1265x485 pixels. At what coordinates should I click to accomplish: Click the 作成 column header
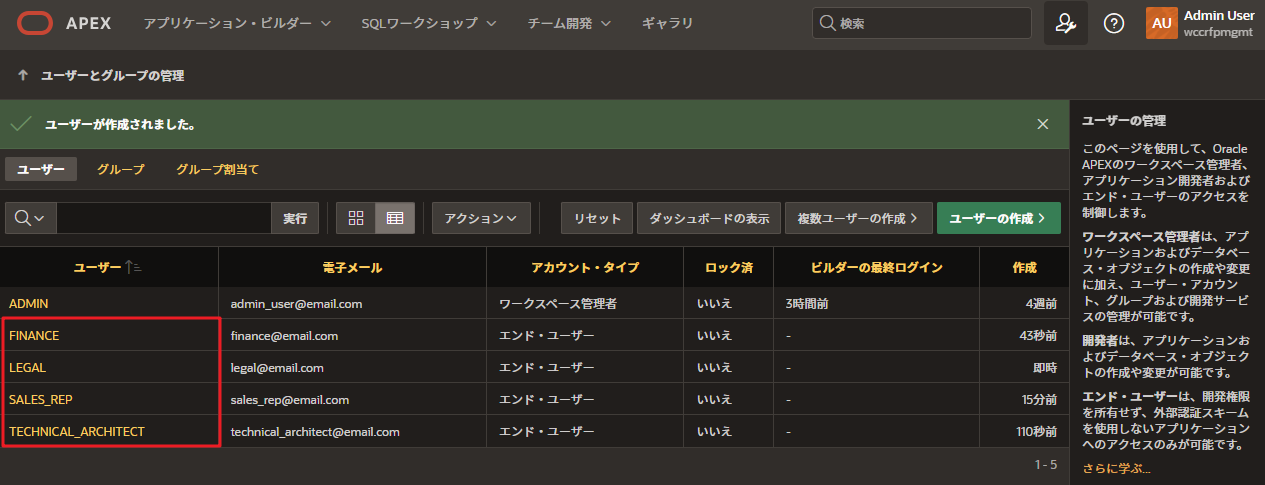click(1024, 268)
